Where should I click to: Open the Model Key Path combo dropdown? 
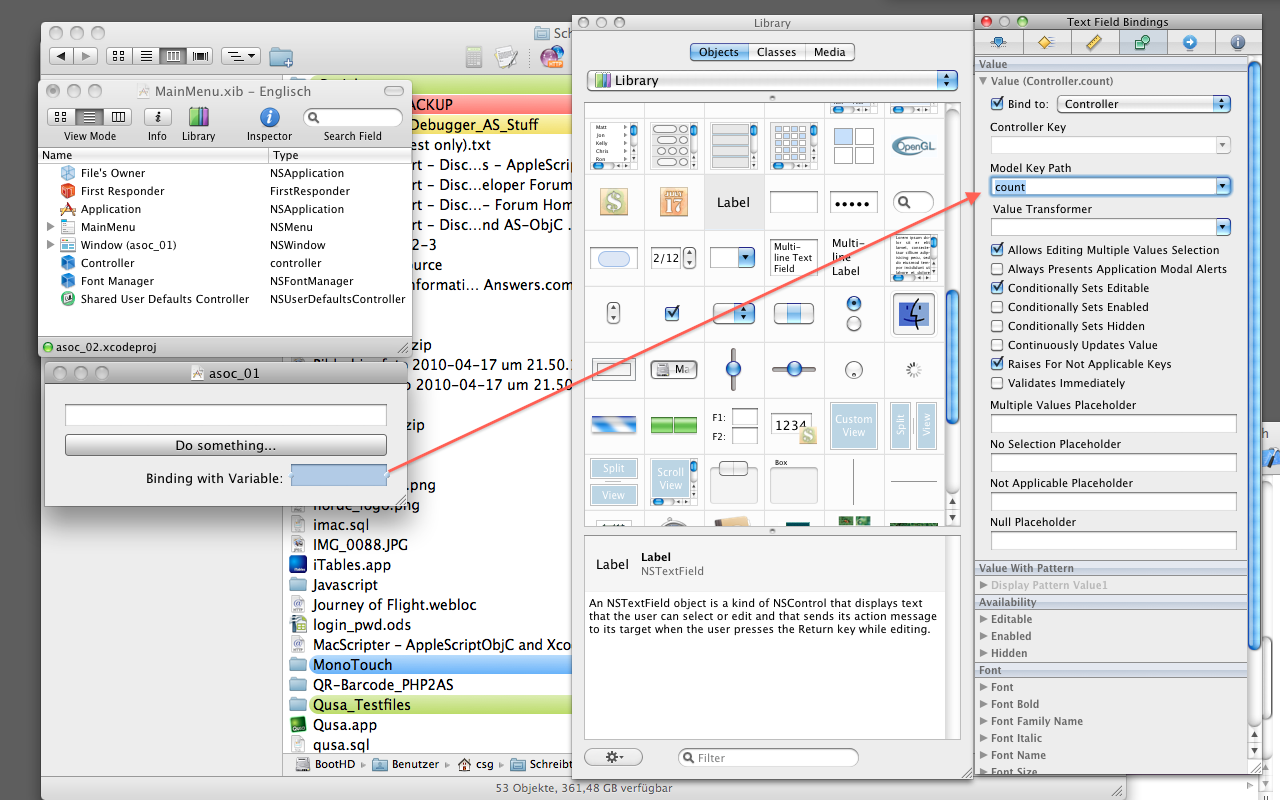(x=1222, y=187)
